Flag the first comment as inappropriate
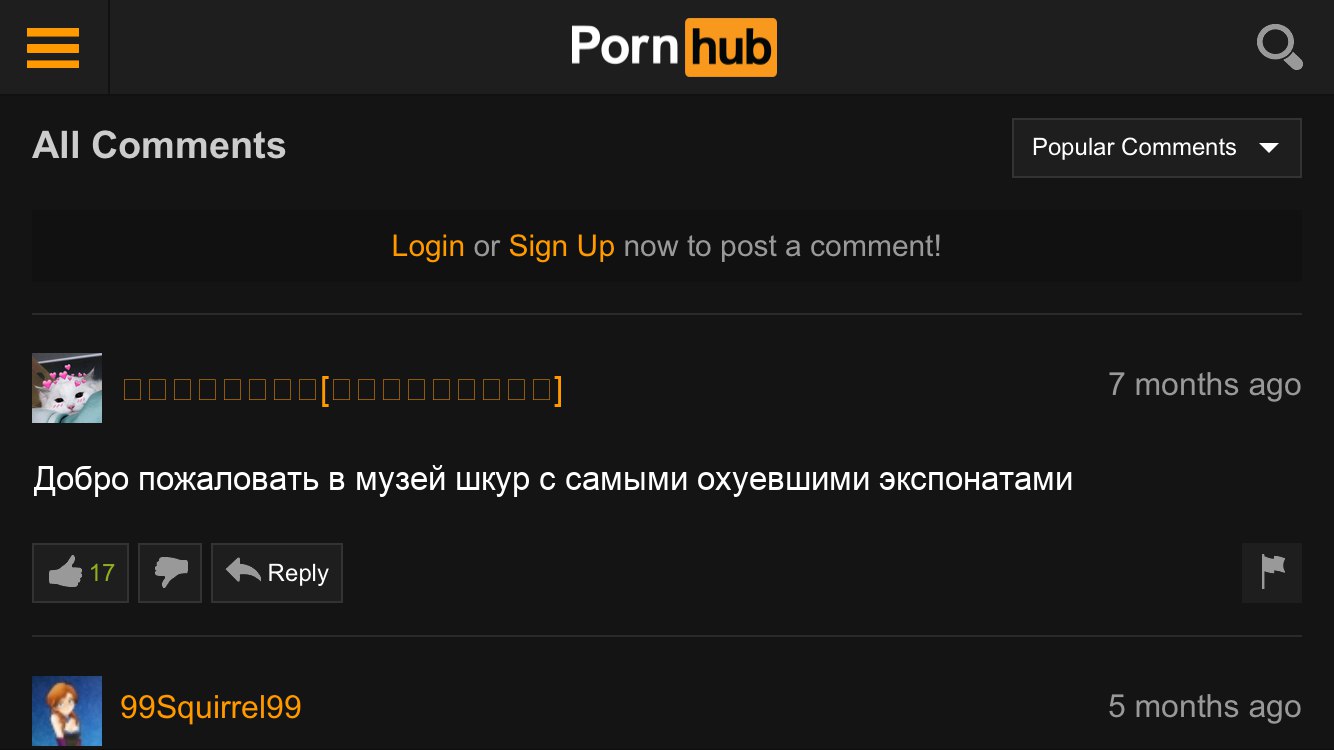 pos(1272,573)
